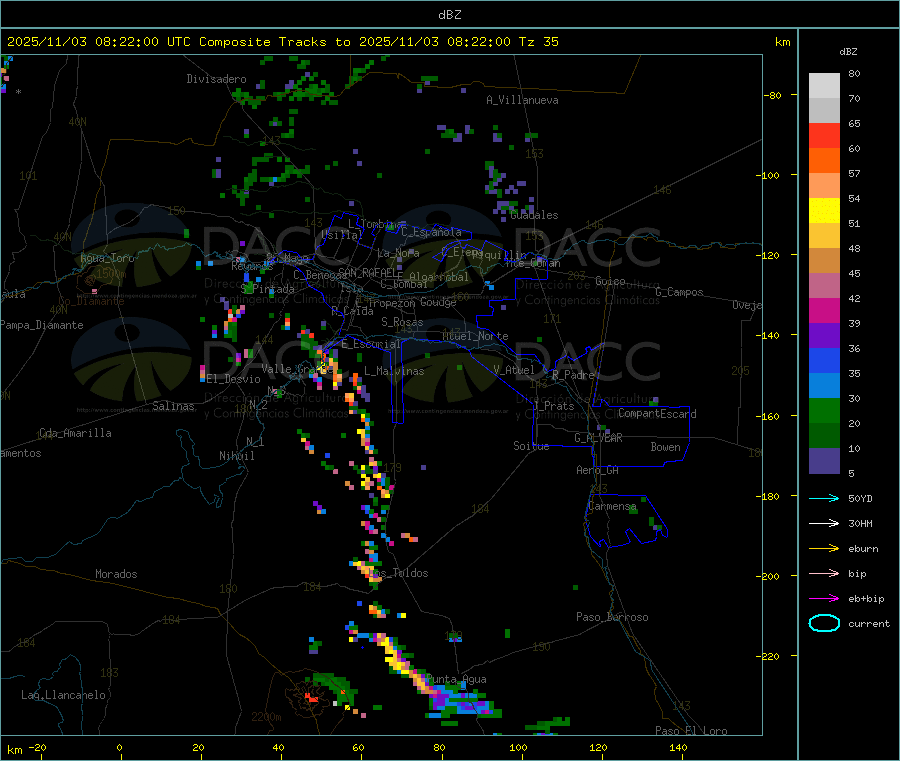
Task: Pick the orange 57–60 dBZ legend swatch
Action: [824, 161]
